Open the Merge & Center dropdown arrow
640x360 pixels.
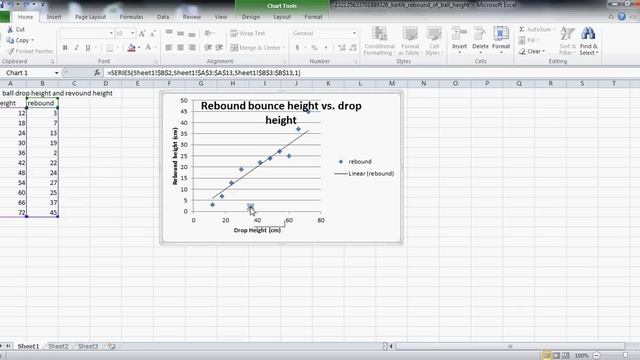point(284,48)
